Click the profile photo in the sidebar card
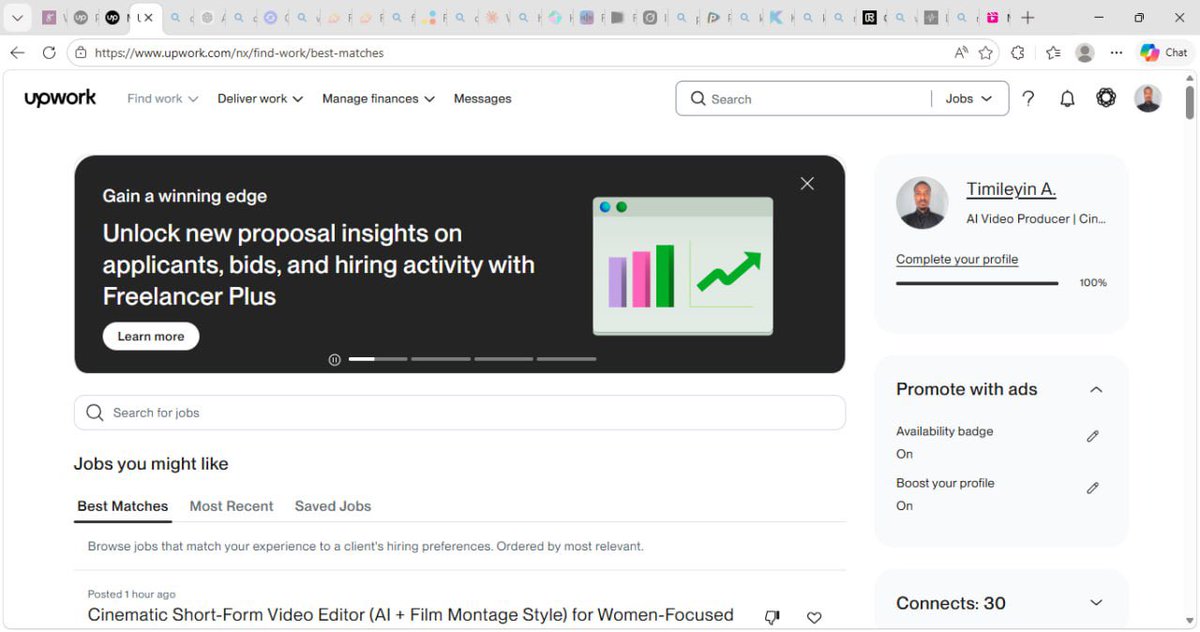Viewport: 1200px width, 632px height. 922,203
